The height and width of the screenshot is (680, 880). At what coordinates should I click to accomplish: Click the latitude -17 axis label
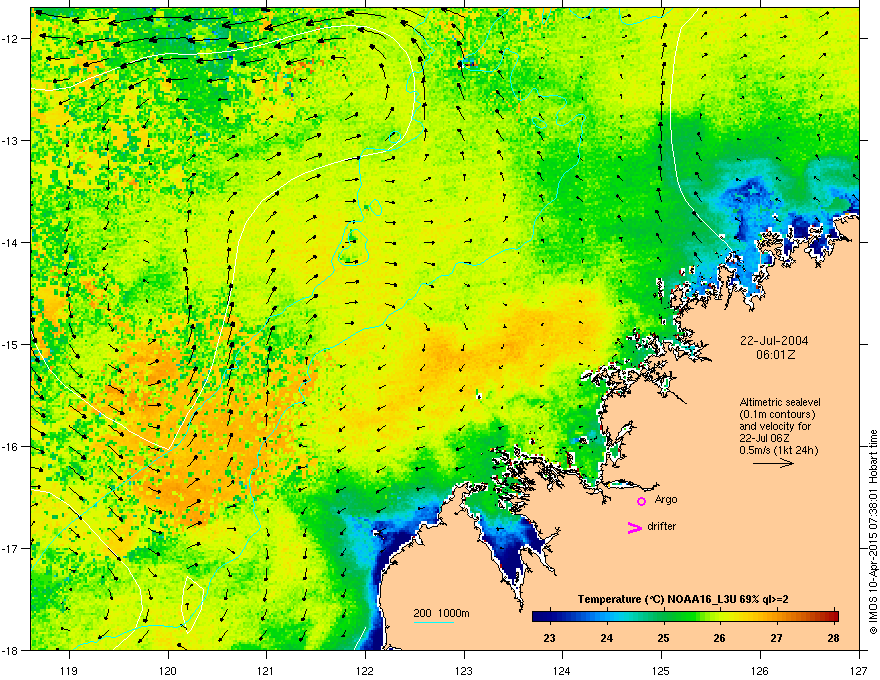point(11,548)
